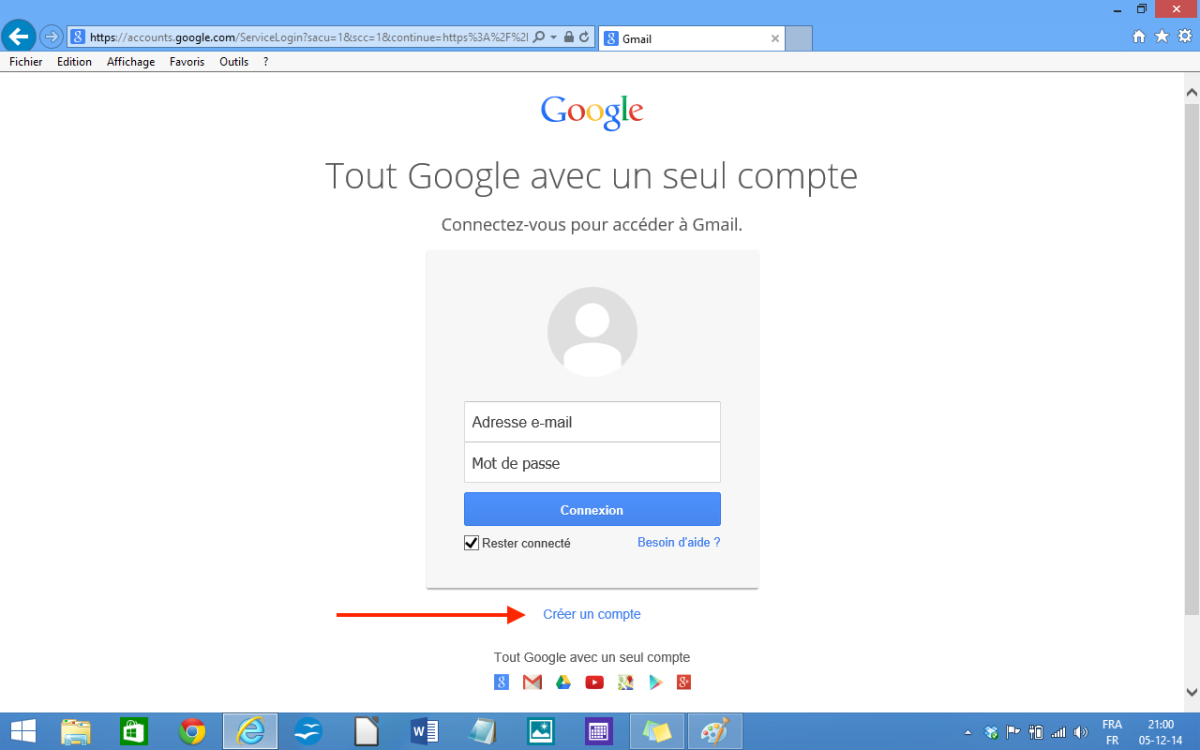Click the Adresse e-mail field
The image size is (1200, 750).
point(592,422)
